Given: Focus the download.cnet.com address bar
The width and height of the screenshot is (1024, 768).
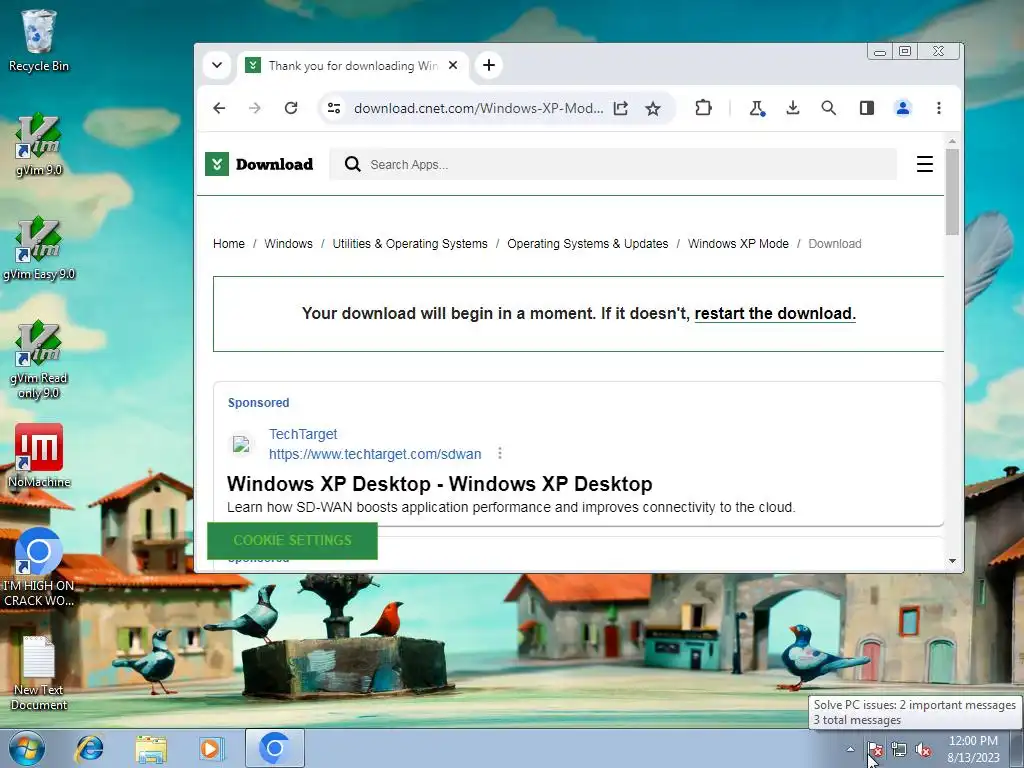Looking at the screenshot, I should pyautogui.click(x=478, y=108).
